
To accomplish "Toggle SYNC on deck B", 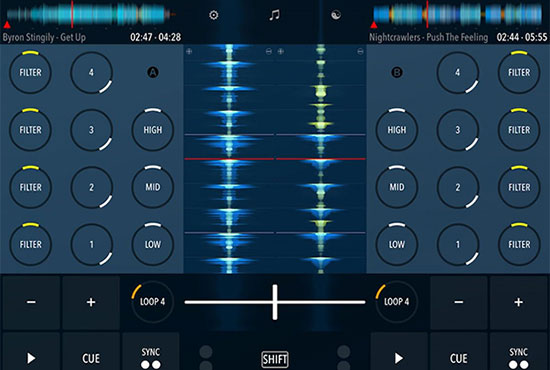I will (518, 352).
